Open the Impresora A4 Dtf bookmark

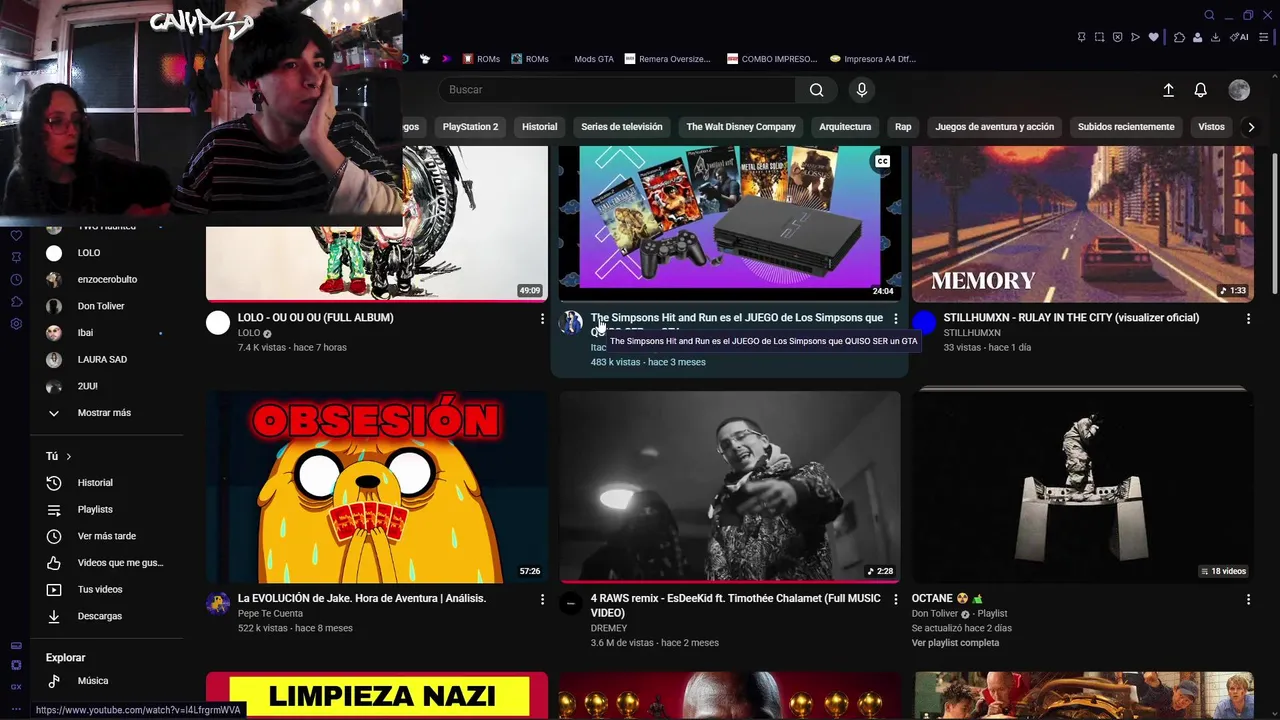click(873, 59)
